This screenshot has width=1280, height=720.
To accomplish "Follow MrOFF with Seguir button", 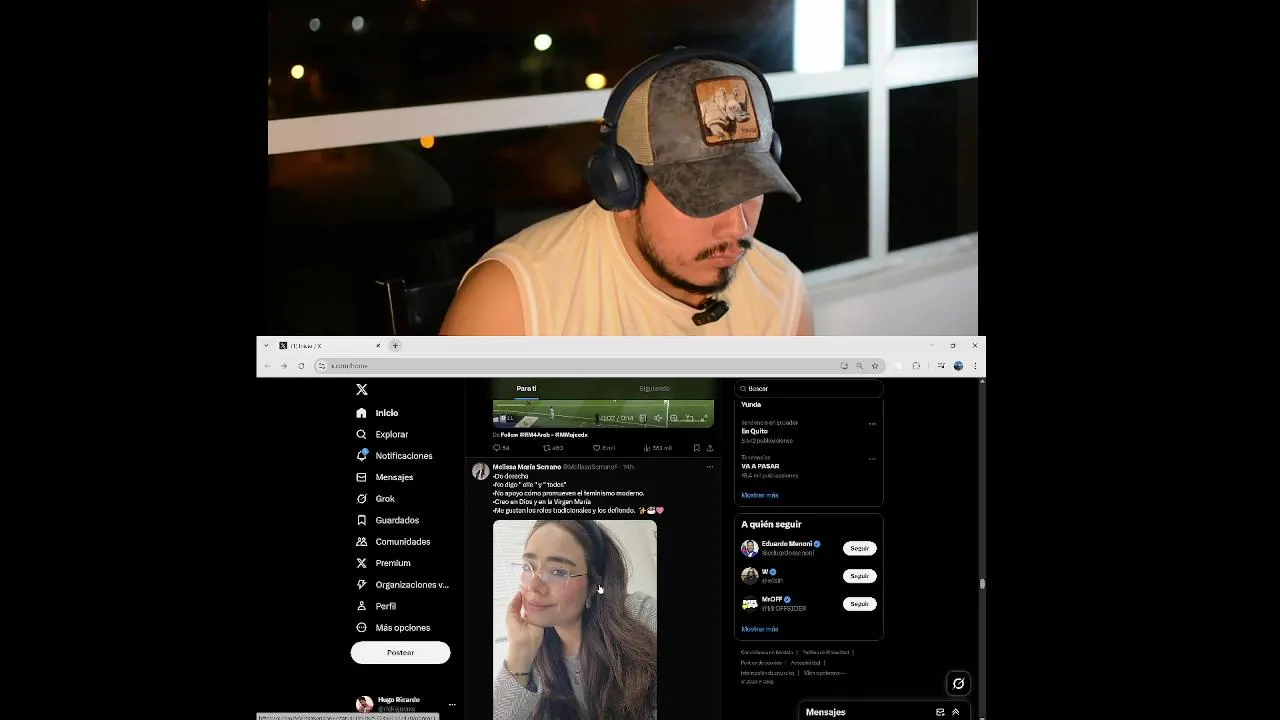I will (860, 604).
